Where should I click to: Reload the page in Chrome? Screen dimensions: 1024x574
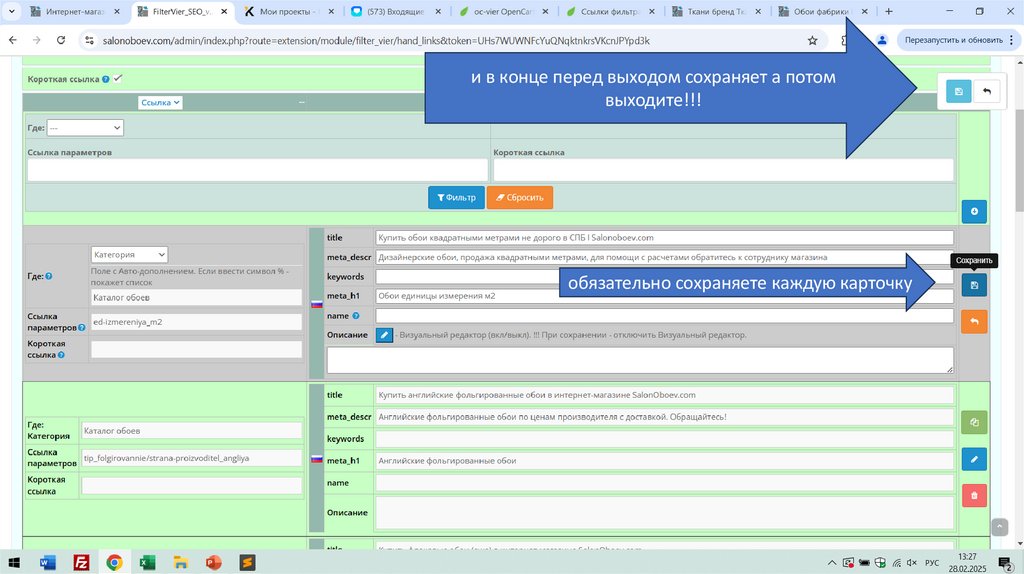coord(61,40)
